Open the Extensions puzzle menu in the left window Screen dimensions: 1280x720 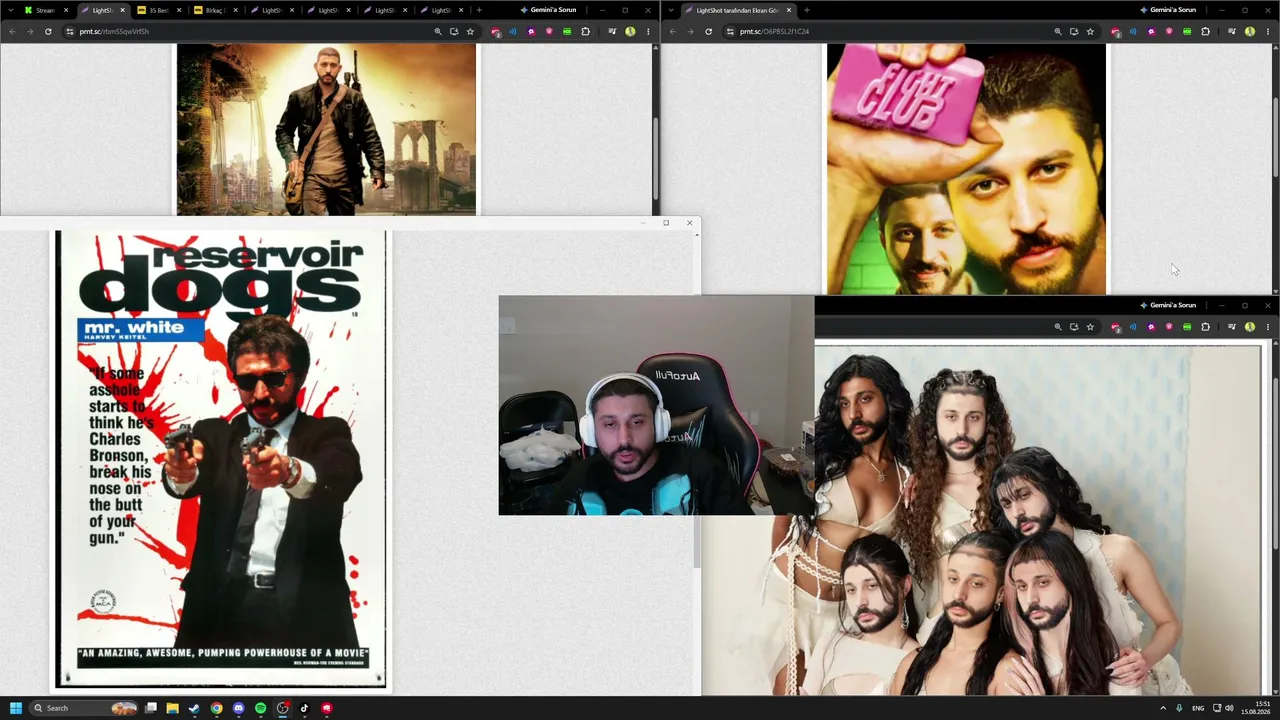click(x=586, y=31)
